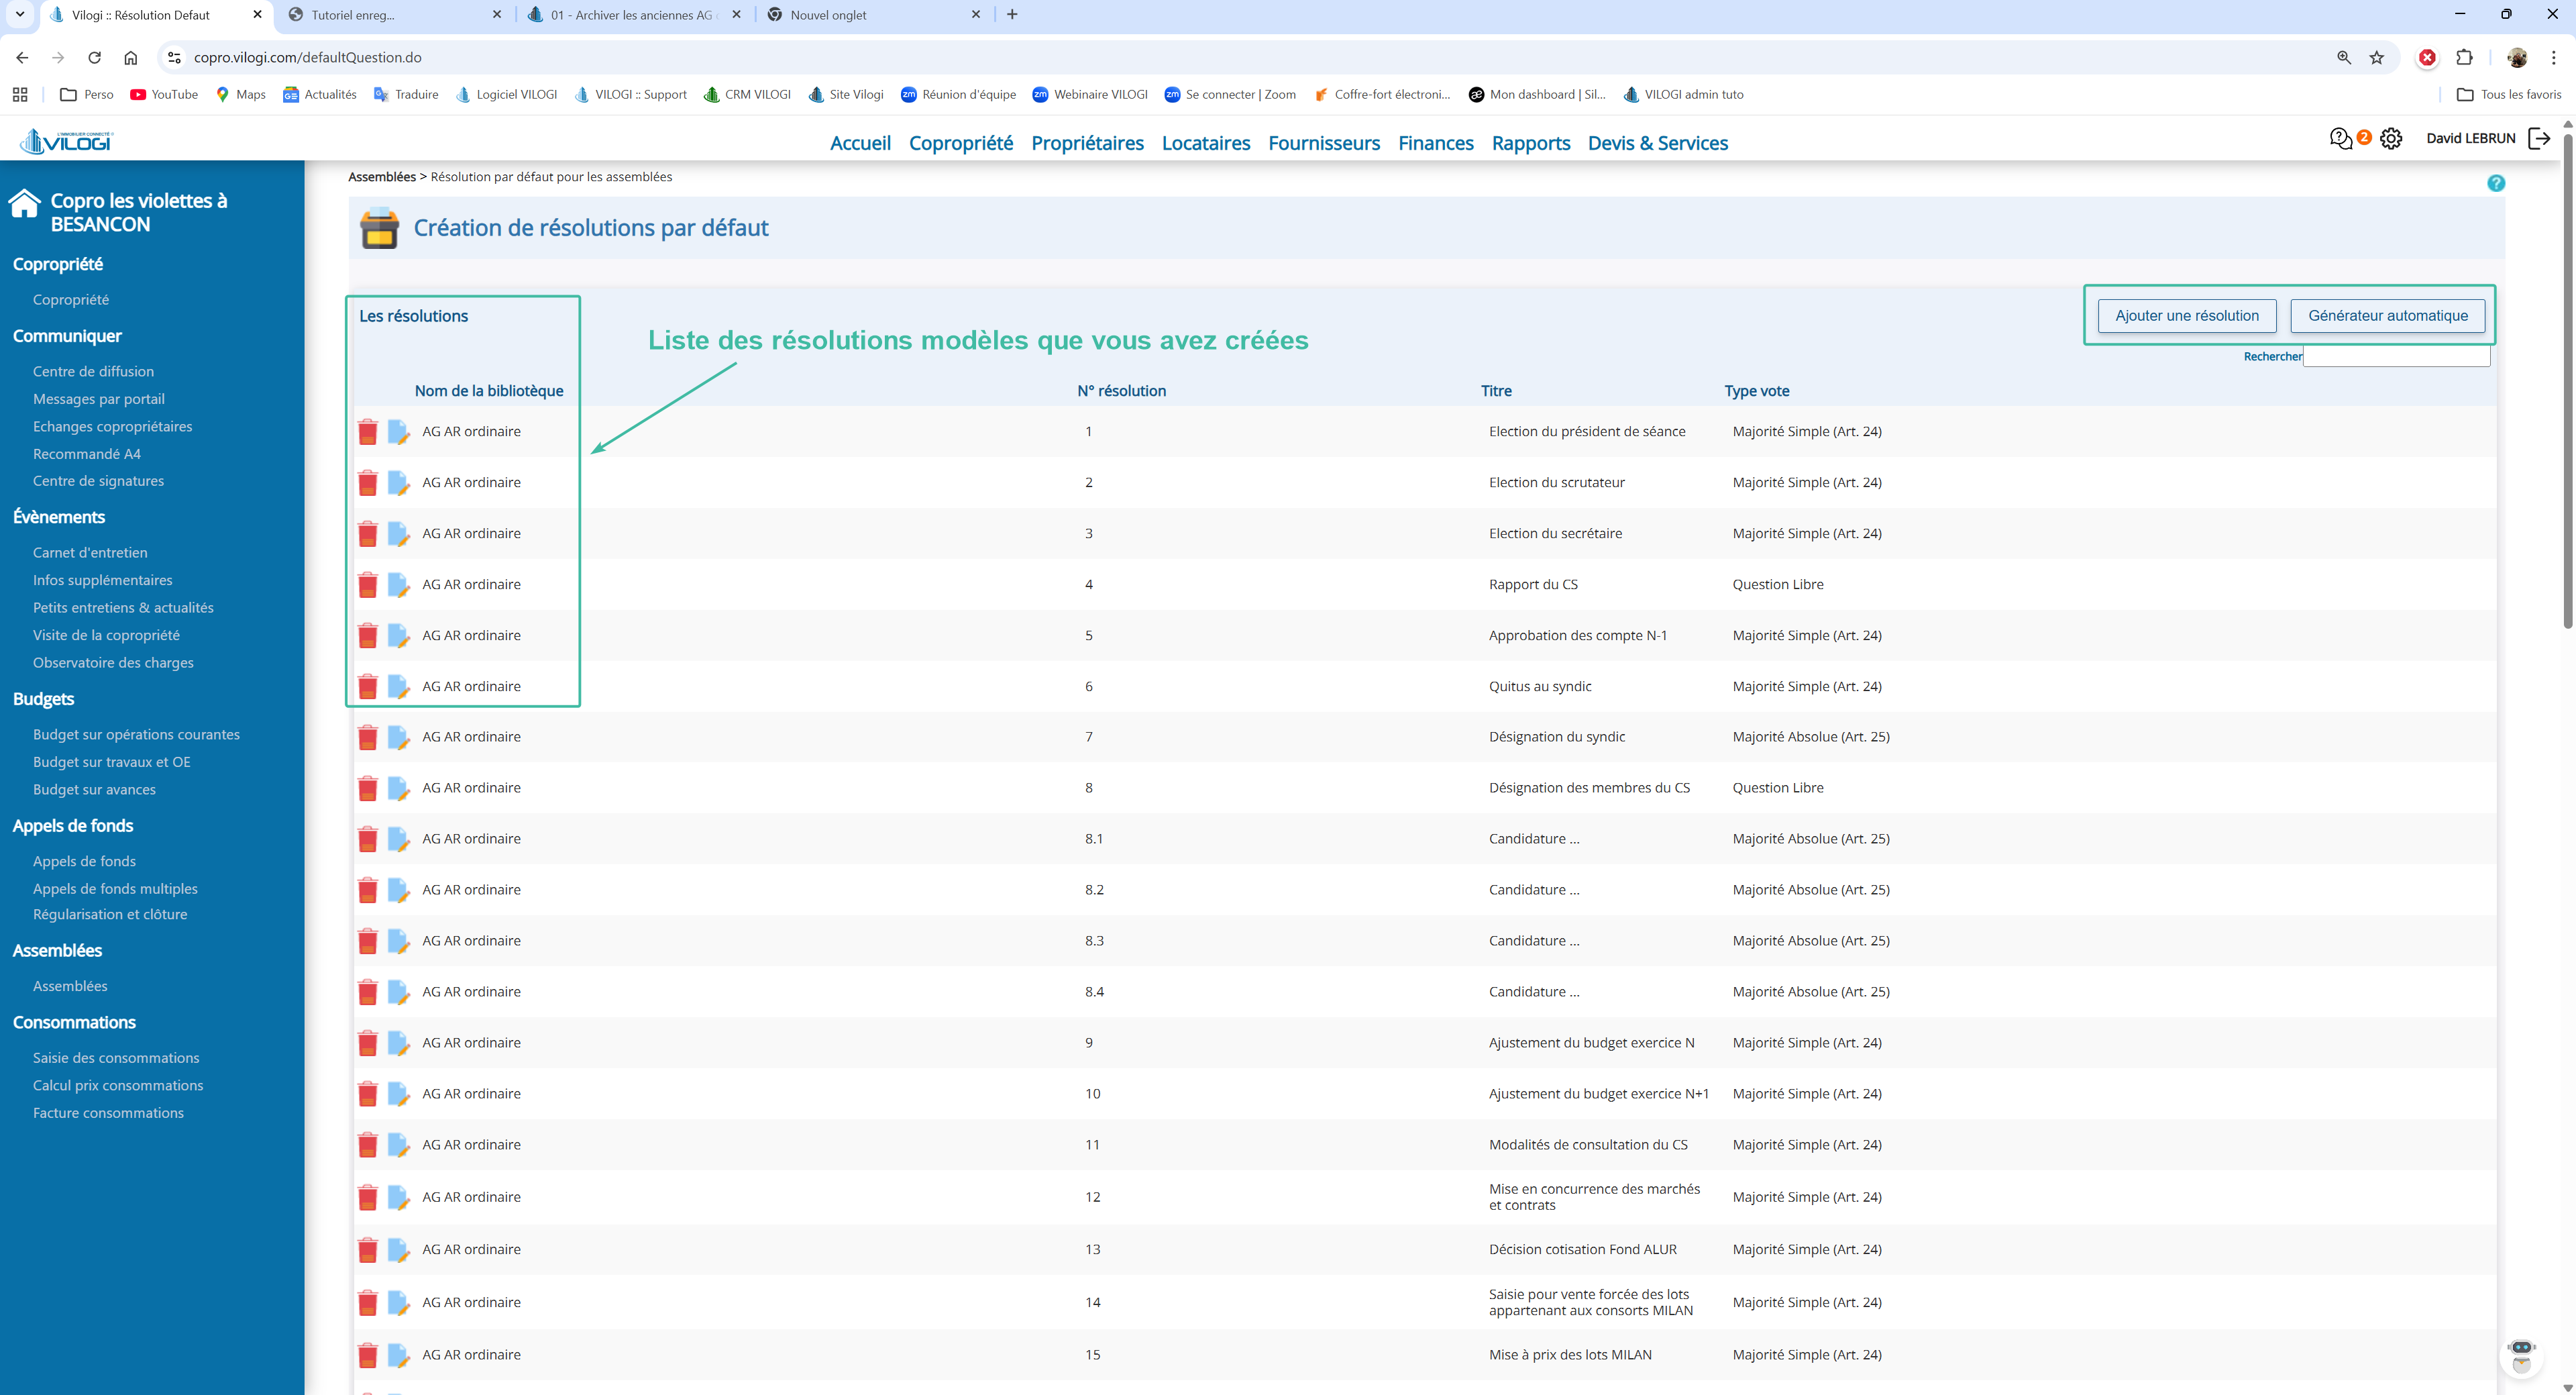Open the VILOGI :: Support bookmark

tap(630, 94)
